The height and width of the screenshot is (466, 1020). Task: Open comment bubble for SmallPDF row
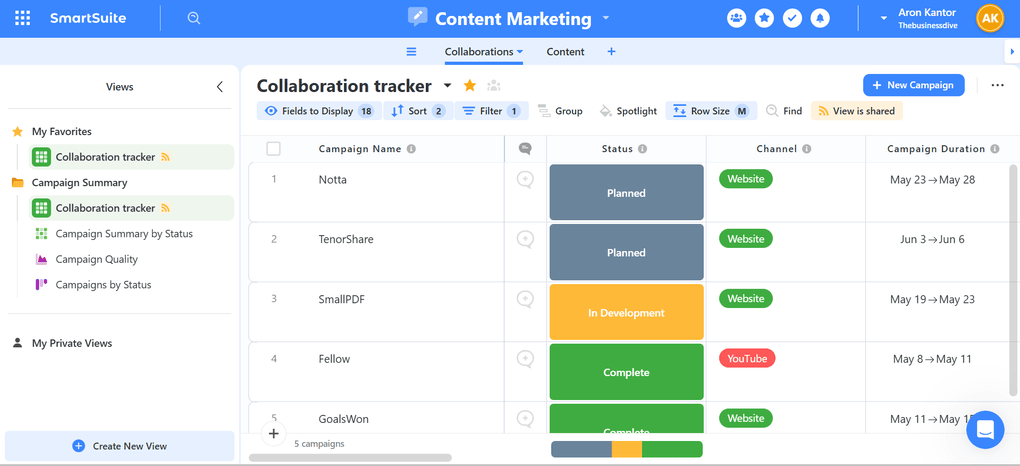[525, 299]
